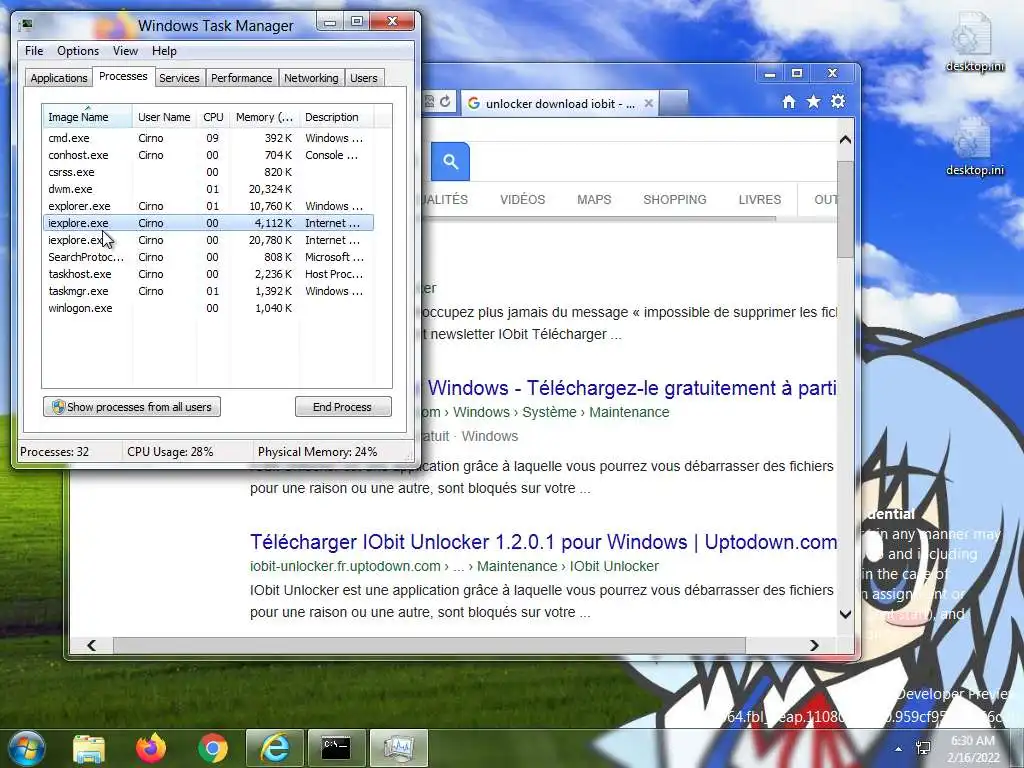
Task: Select upper desktop.ini desktop icon
Action: (x=974, y=42)
